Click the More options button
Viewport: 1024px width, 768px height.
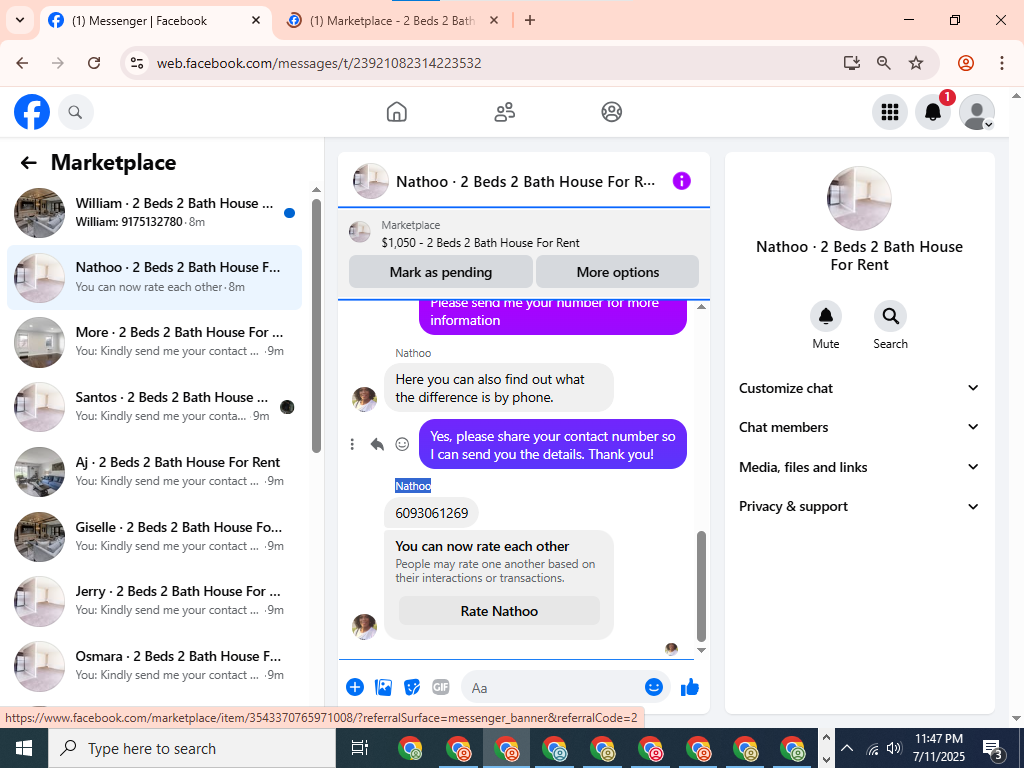(x=618, y=272)
